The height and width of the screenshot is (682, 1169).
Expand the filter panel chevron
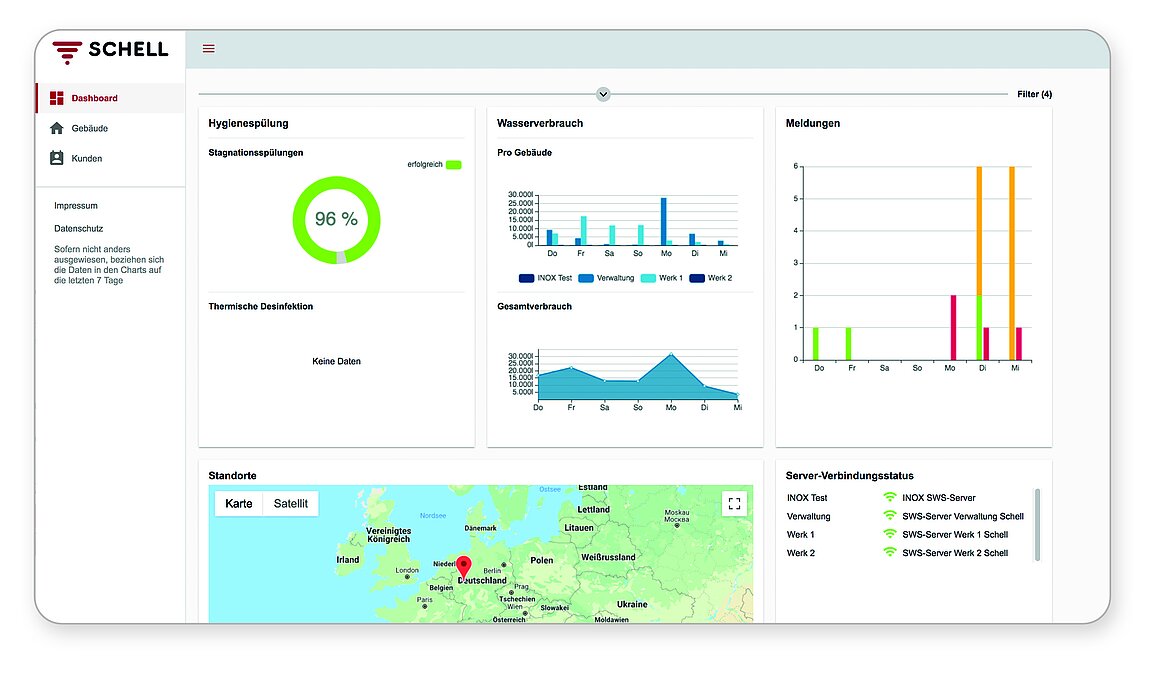point(603,94)
